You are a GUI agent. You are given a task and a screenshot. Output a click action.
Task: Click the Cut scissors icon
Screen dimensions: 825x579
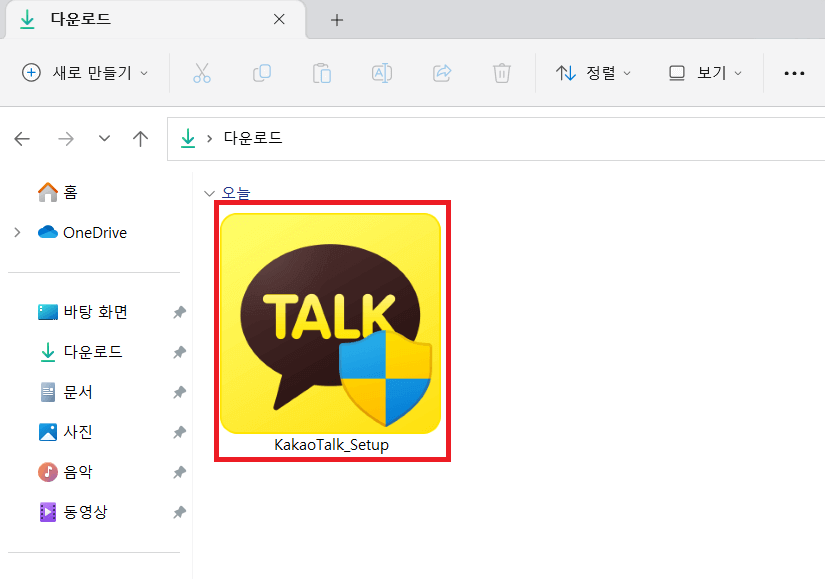[x=202, y=73]
